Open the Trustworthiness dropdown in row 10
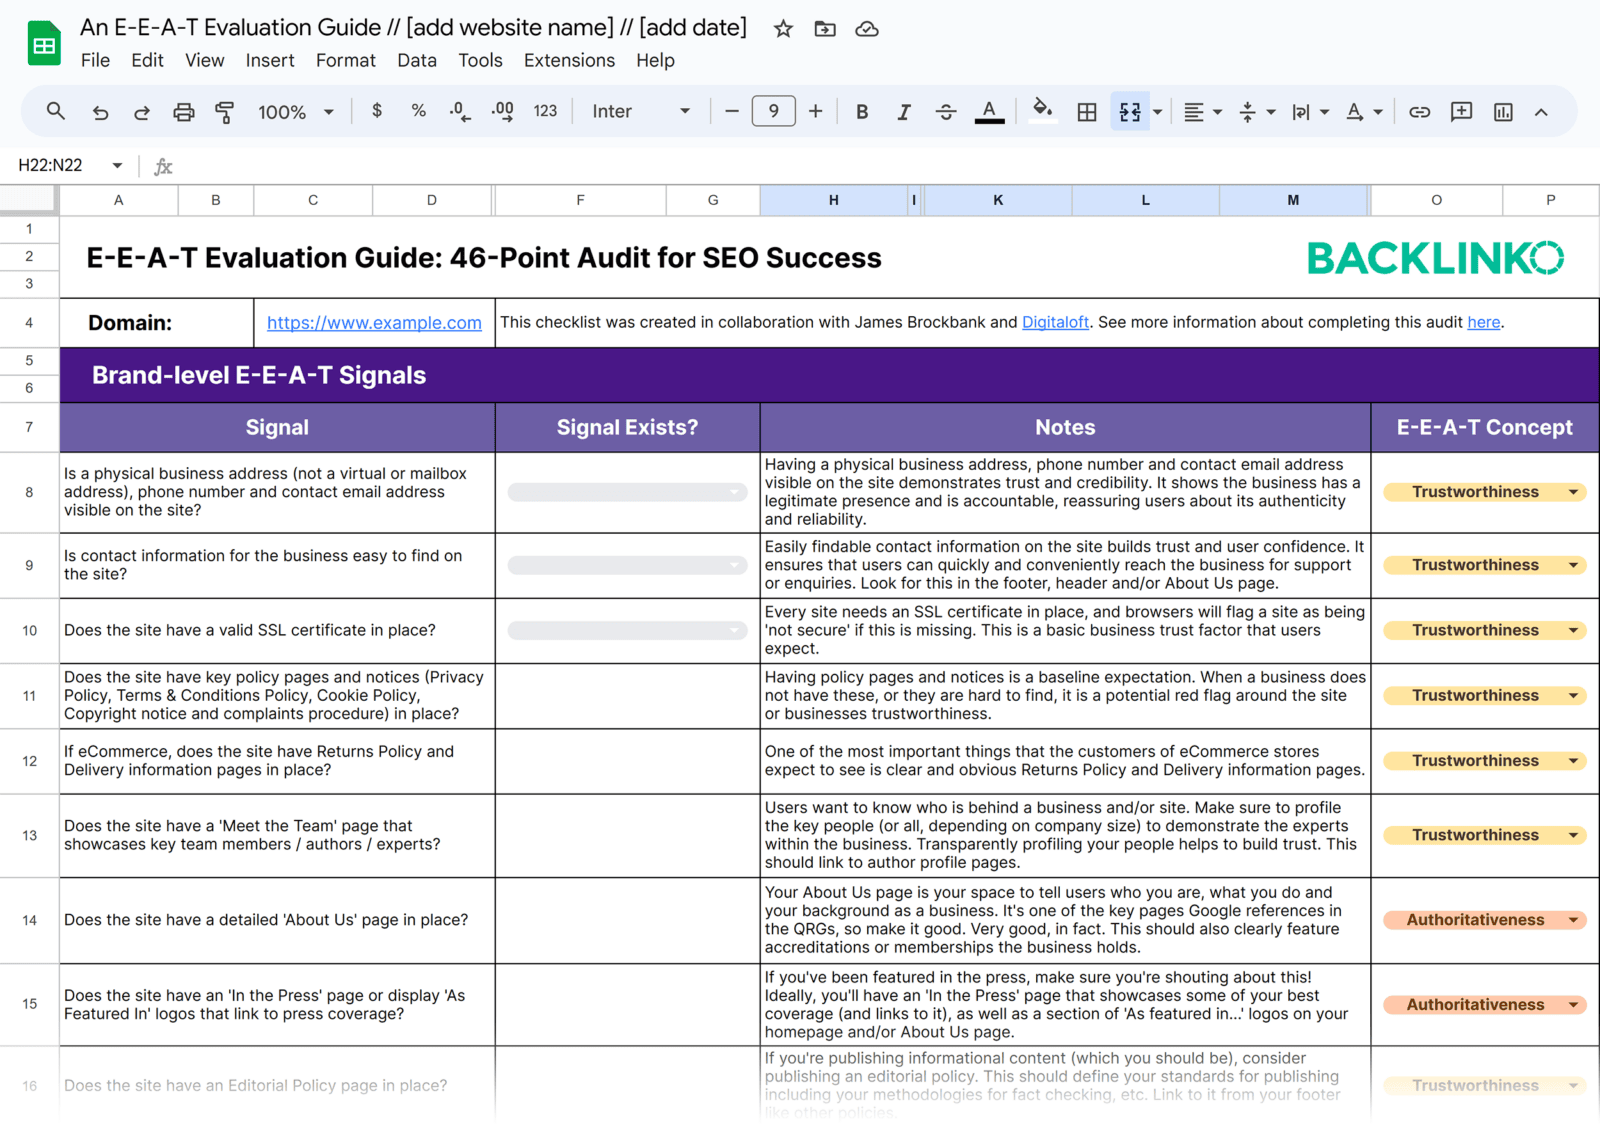 [x=1573, y=630]
